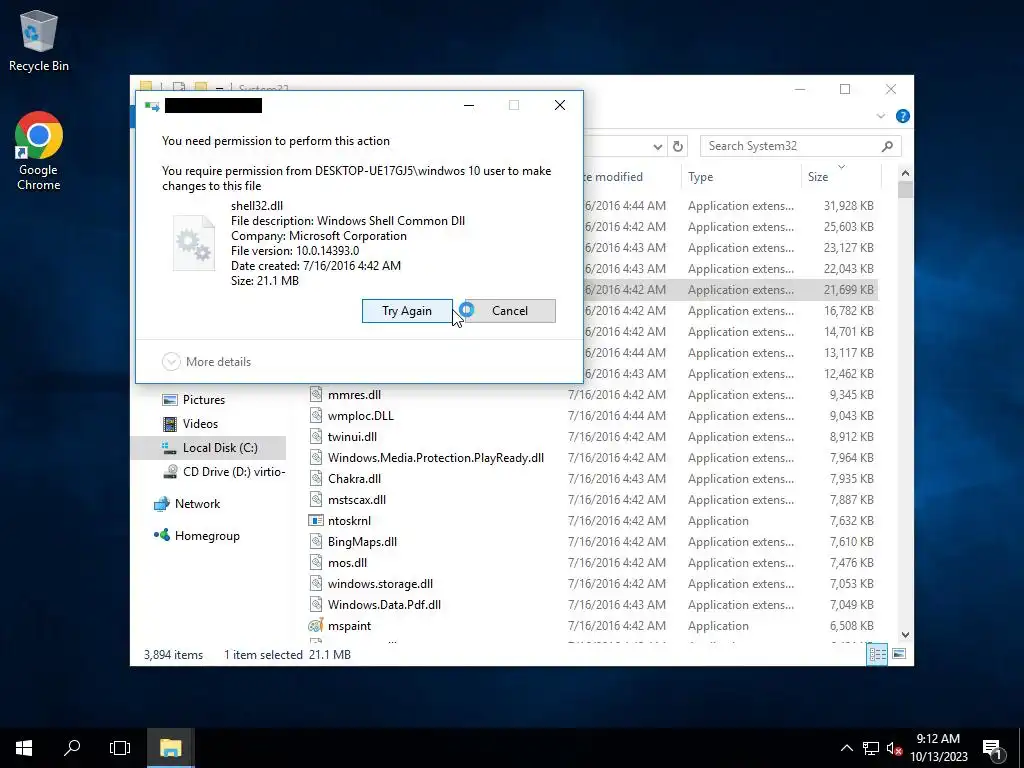This screenshot has width=1024, height=768.
Task: Open Action Center notifications icon
Action: point(993,749)
